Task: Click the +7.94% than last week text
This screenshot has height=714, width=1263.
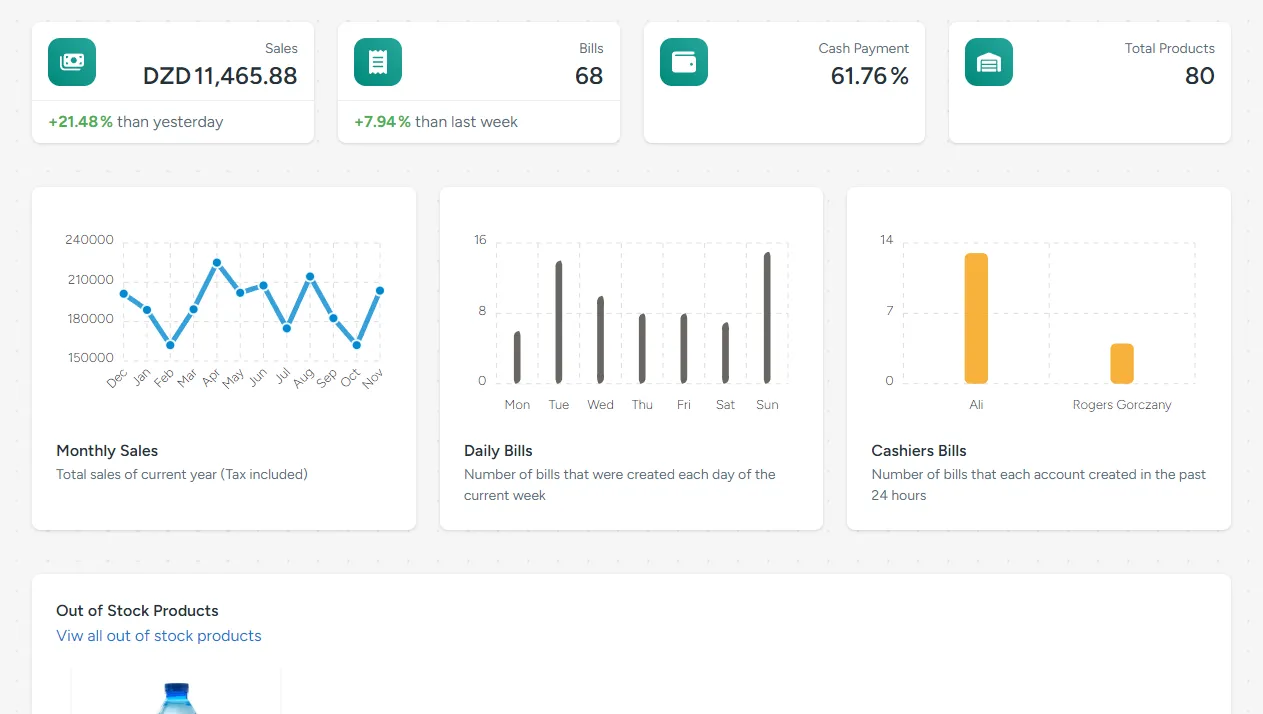Action: pyautogui.click(x=436, y=122)
